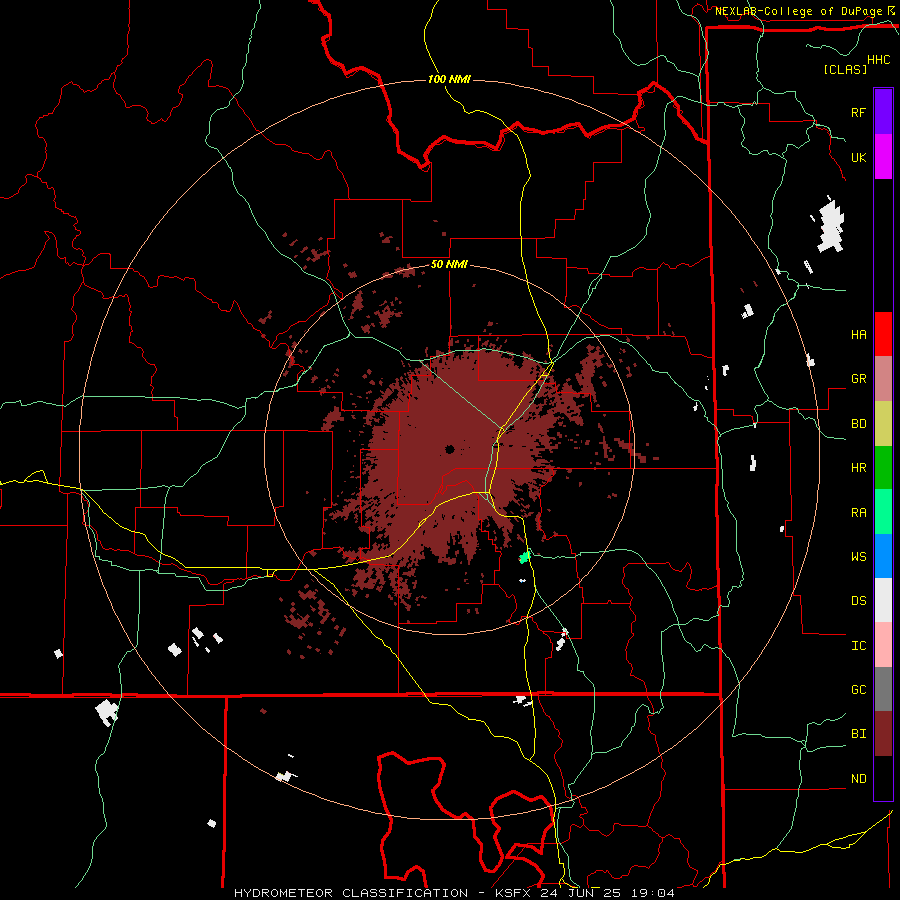Image resolution: width=900 pixels, height=900 pixels.
Task: Click the RF legend label
Action: (x=858, y=112)
